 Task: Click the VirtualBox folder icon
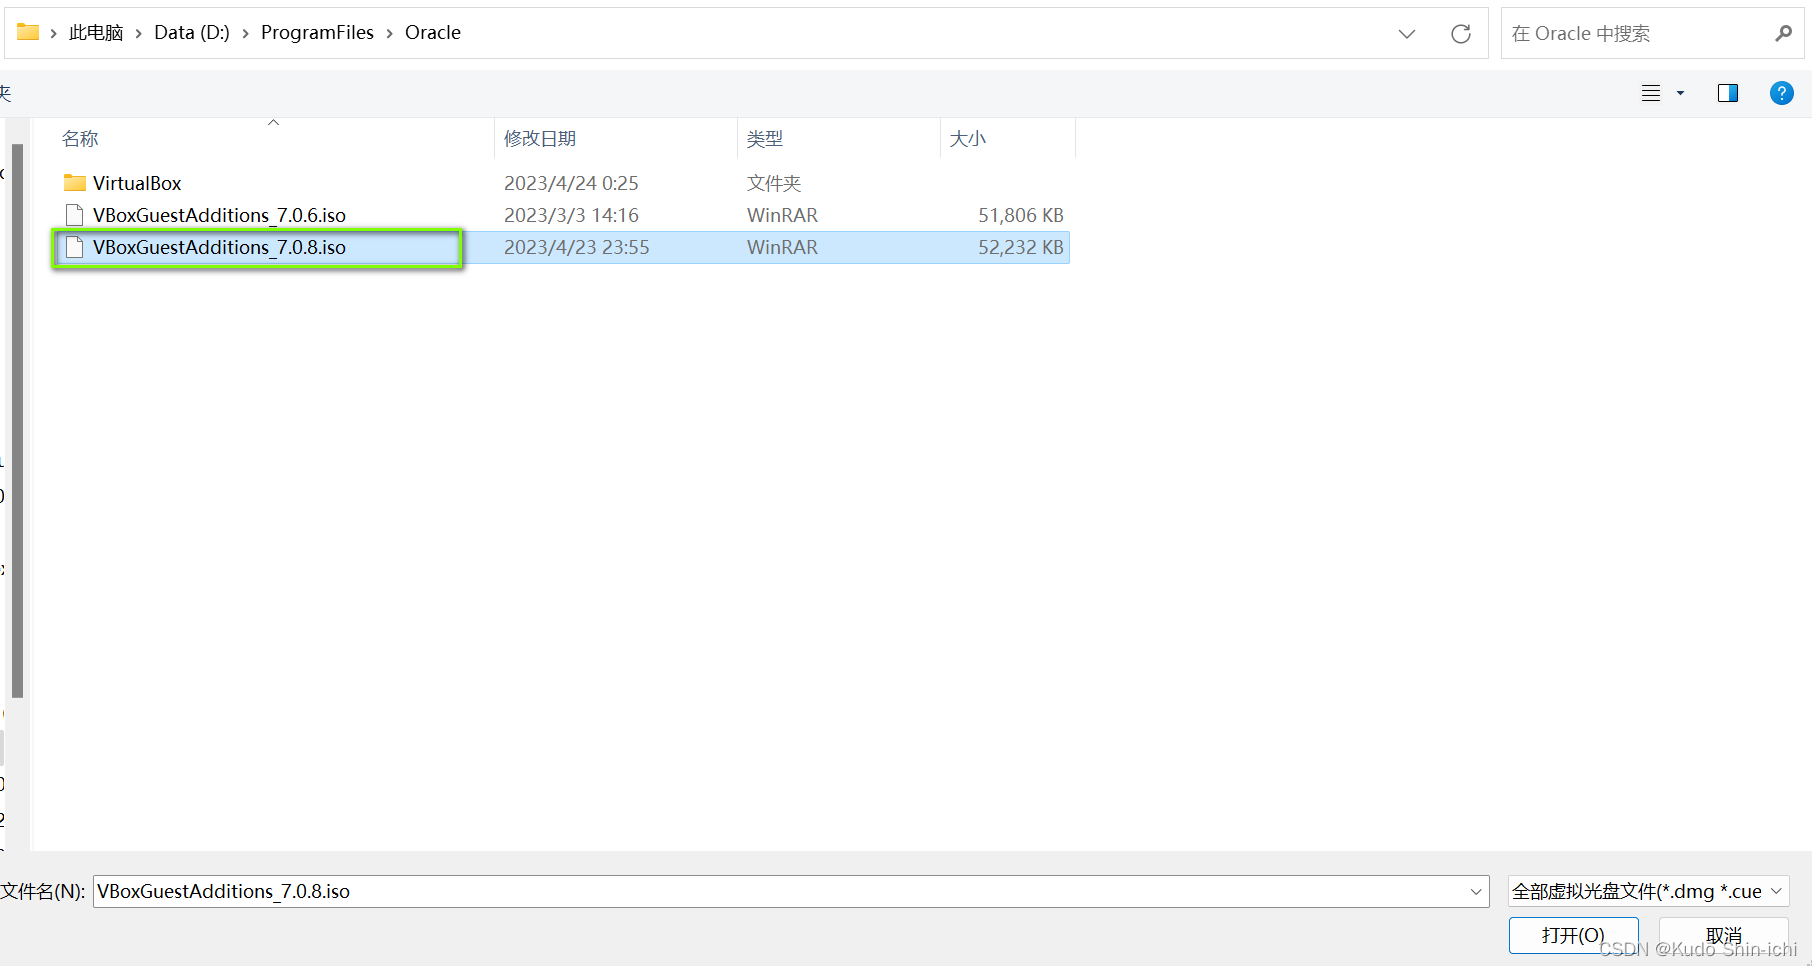75,183
